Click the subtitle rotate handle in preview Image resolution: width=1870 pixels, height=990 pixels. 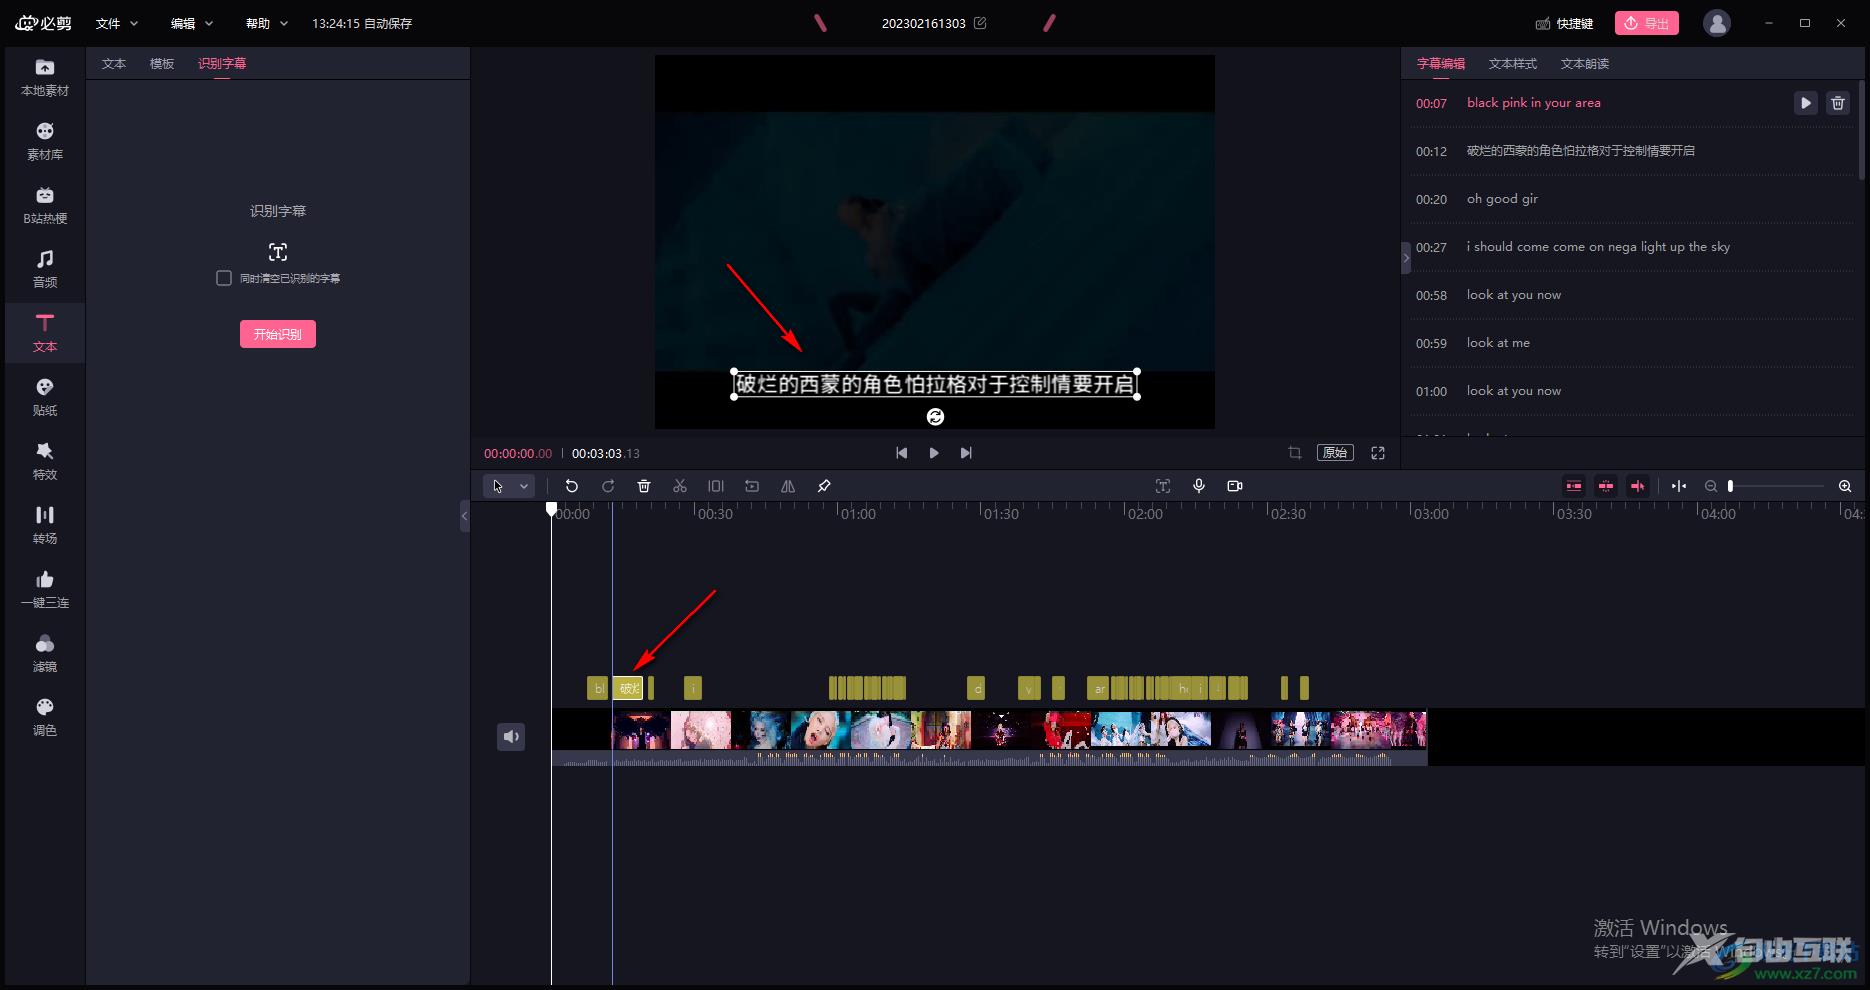(936, 417)
